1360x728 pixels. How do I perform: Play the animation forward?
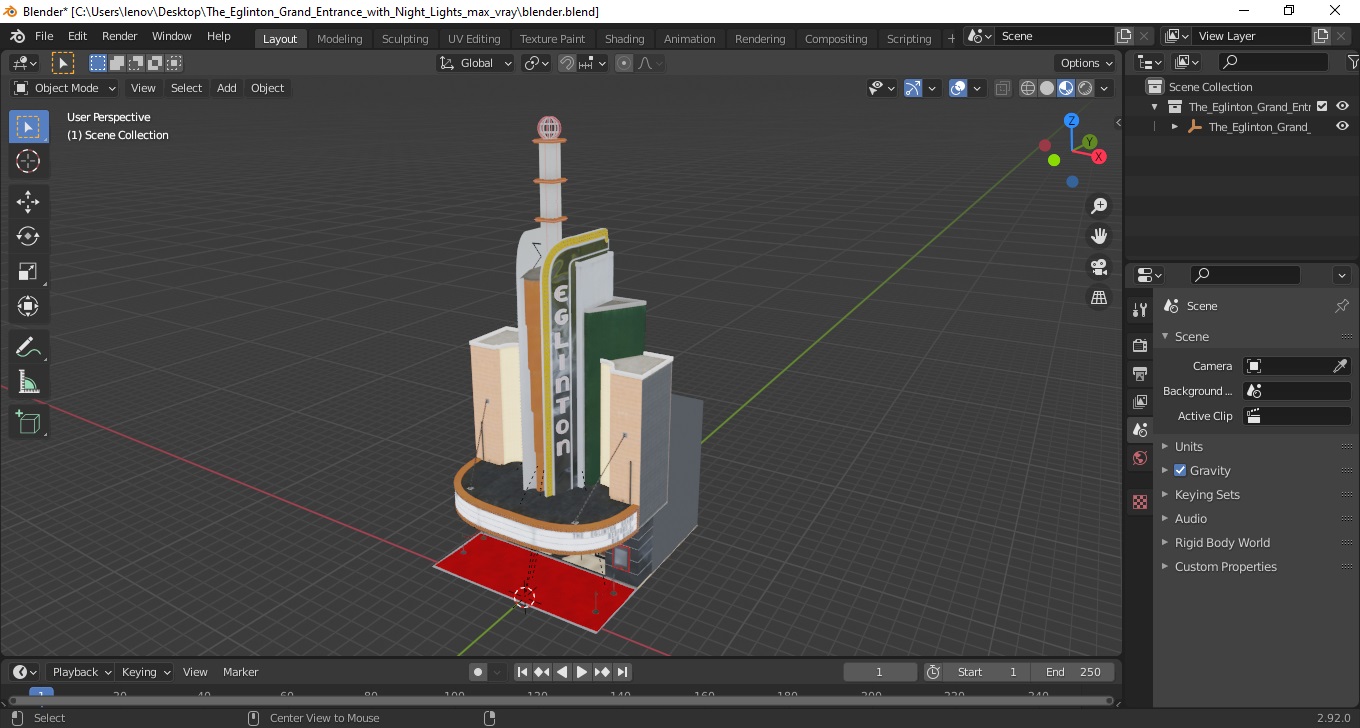[582, 672]
